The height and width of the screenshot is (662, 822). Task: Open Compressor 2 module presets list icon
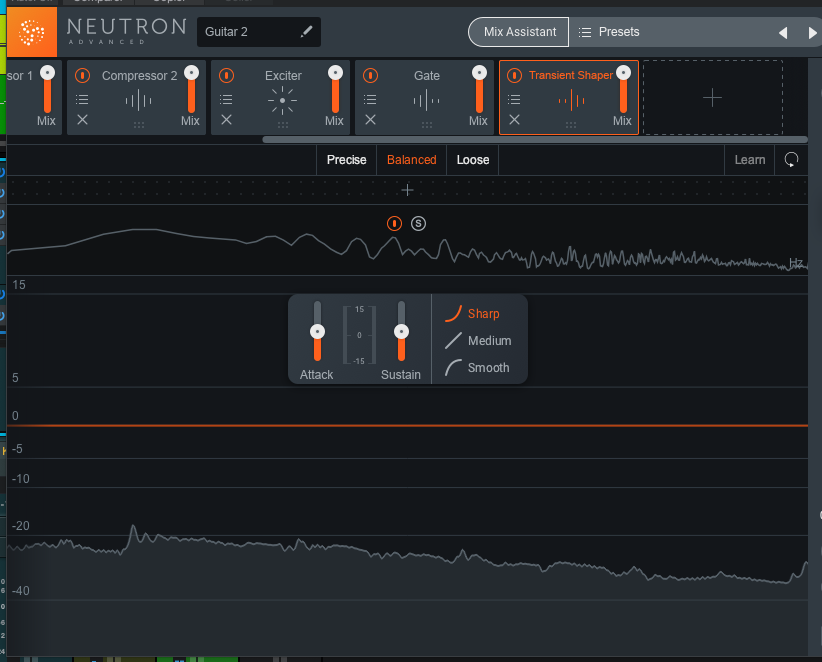(x=82, y=99)
